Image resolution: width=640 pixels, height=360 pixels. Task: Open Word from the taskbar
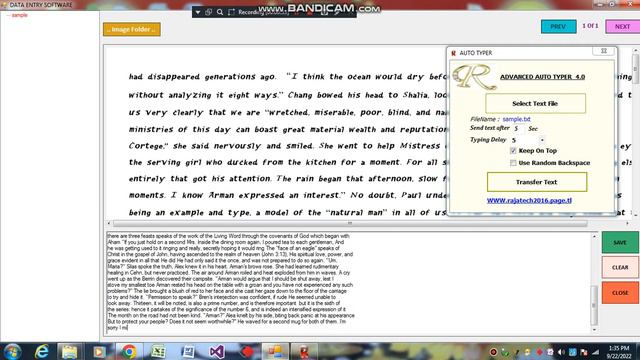click(x=188, y=352)
